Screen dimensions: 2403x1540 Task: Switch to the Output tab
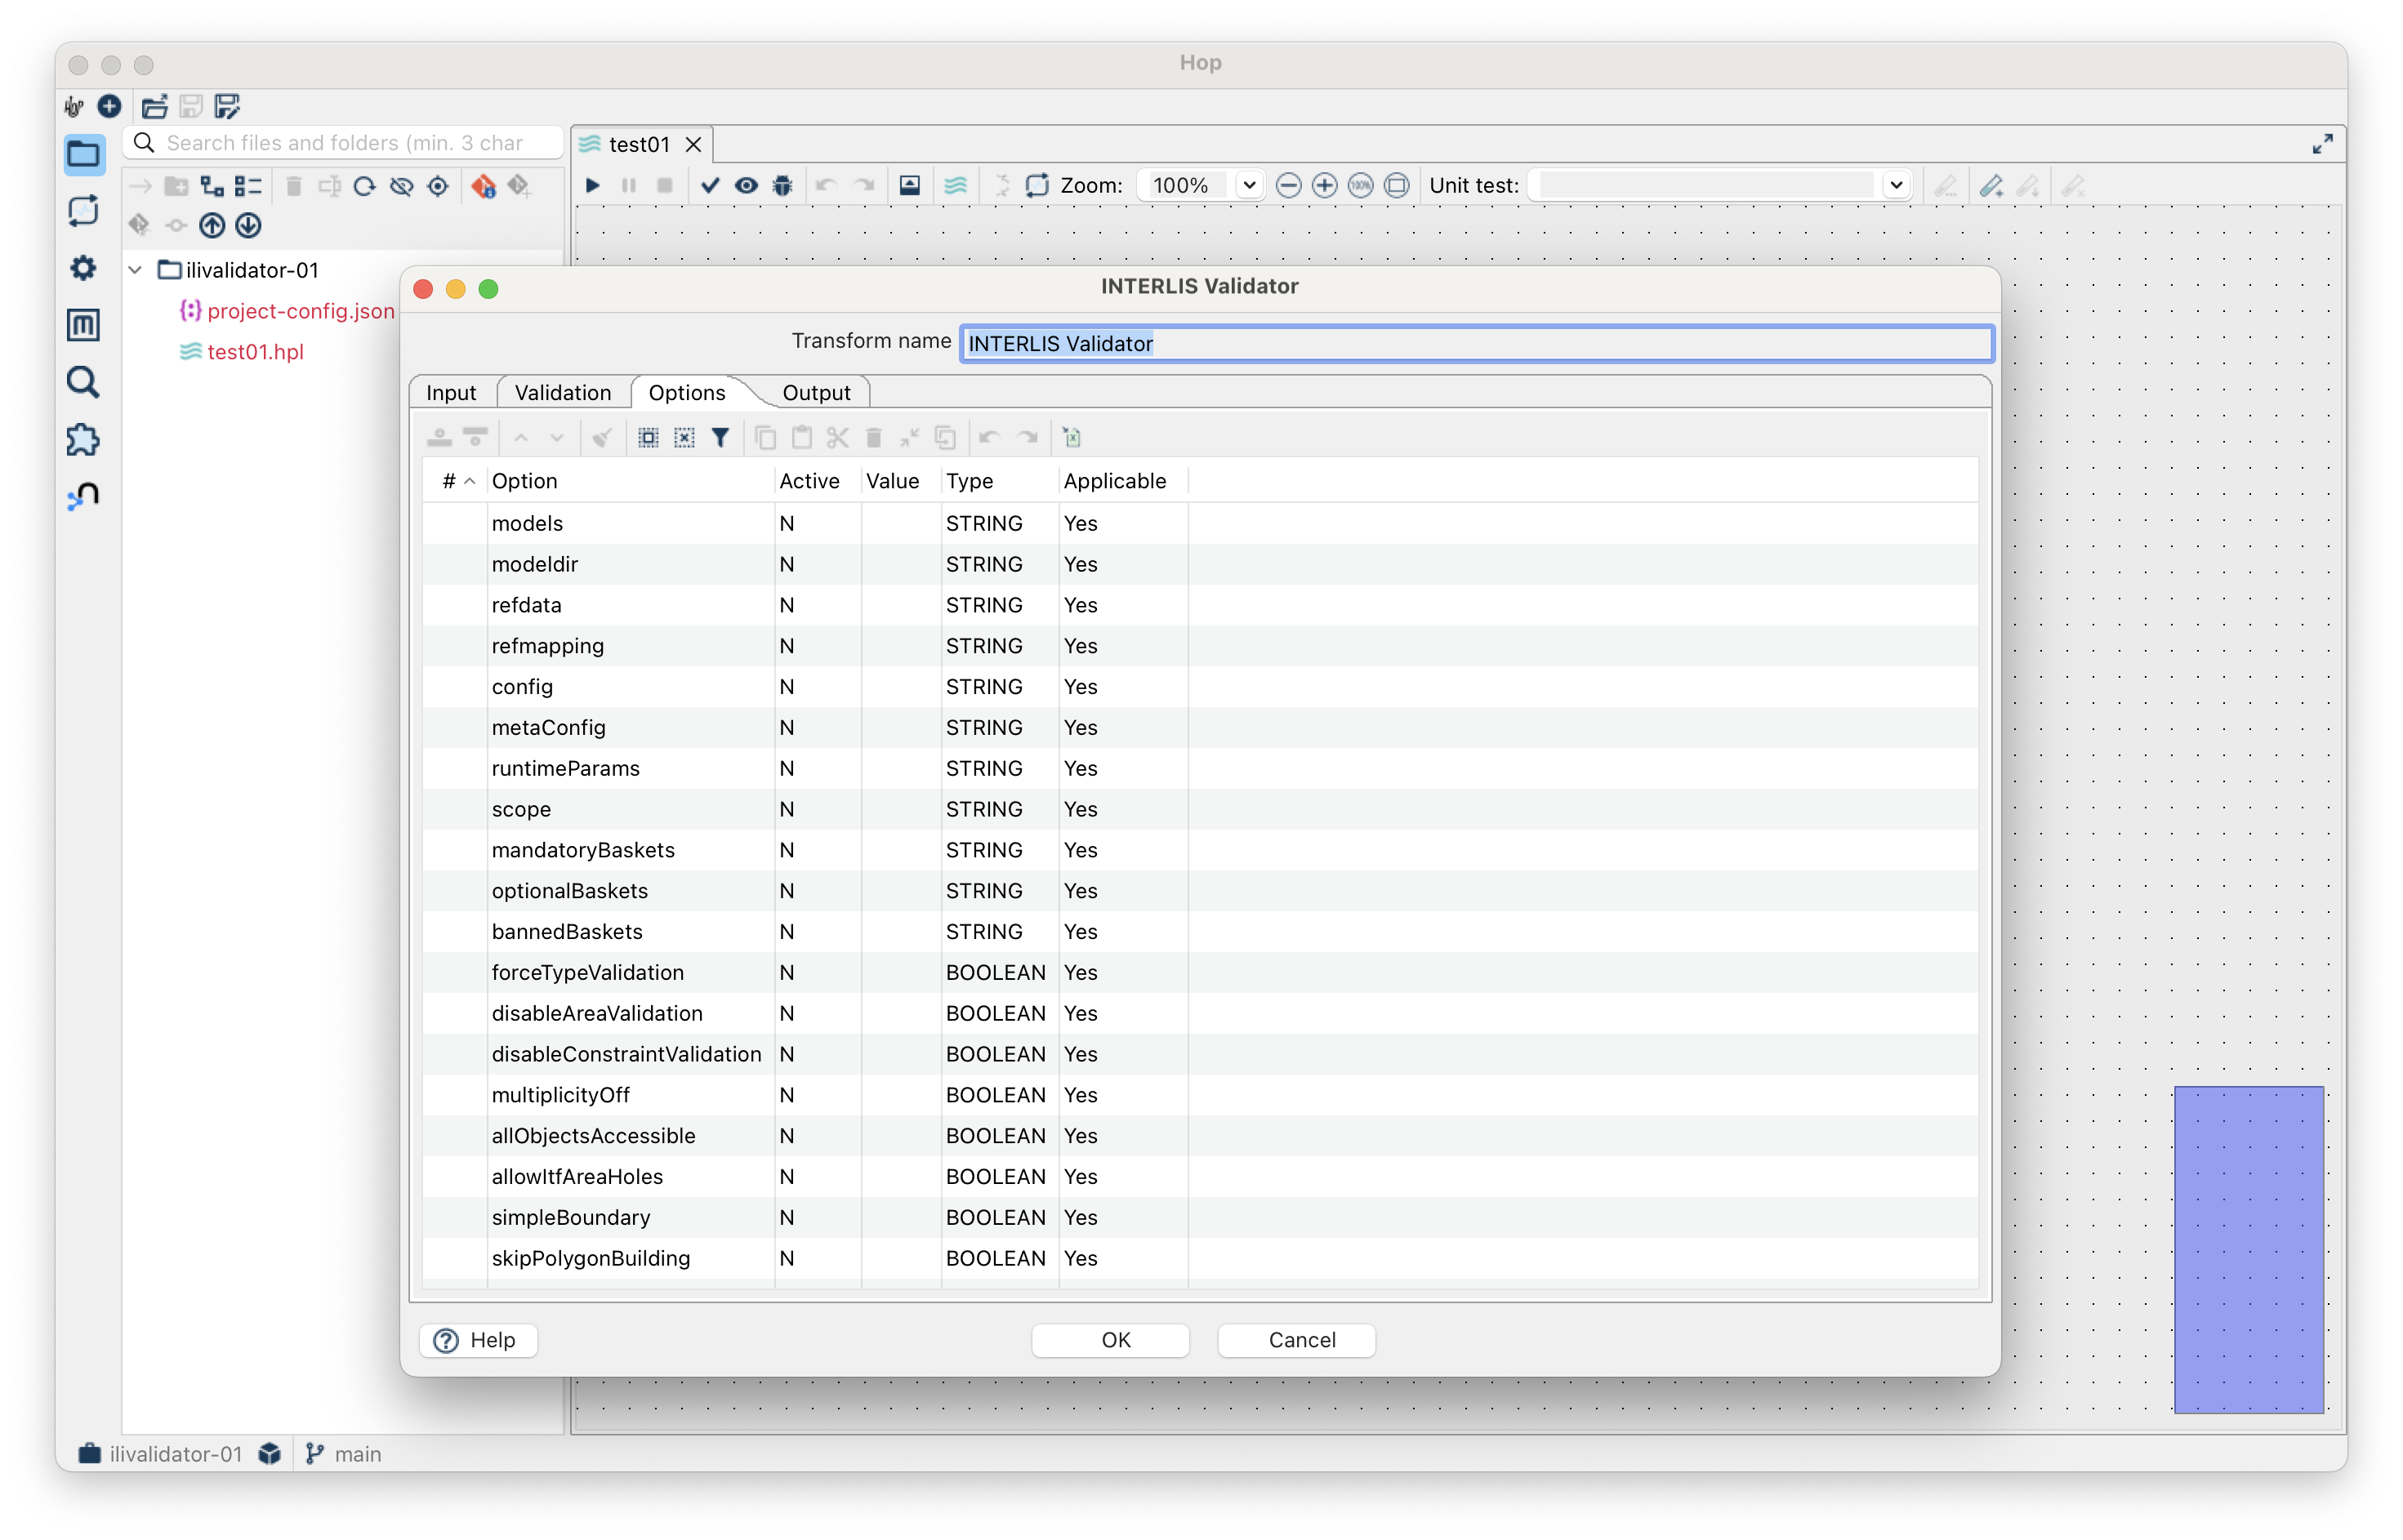tap(815, 392)
